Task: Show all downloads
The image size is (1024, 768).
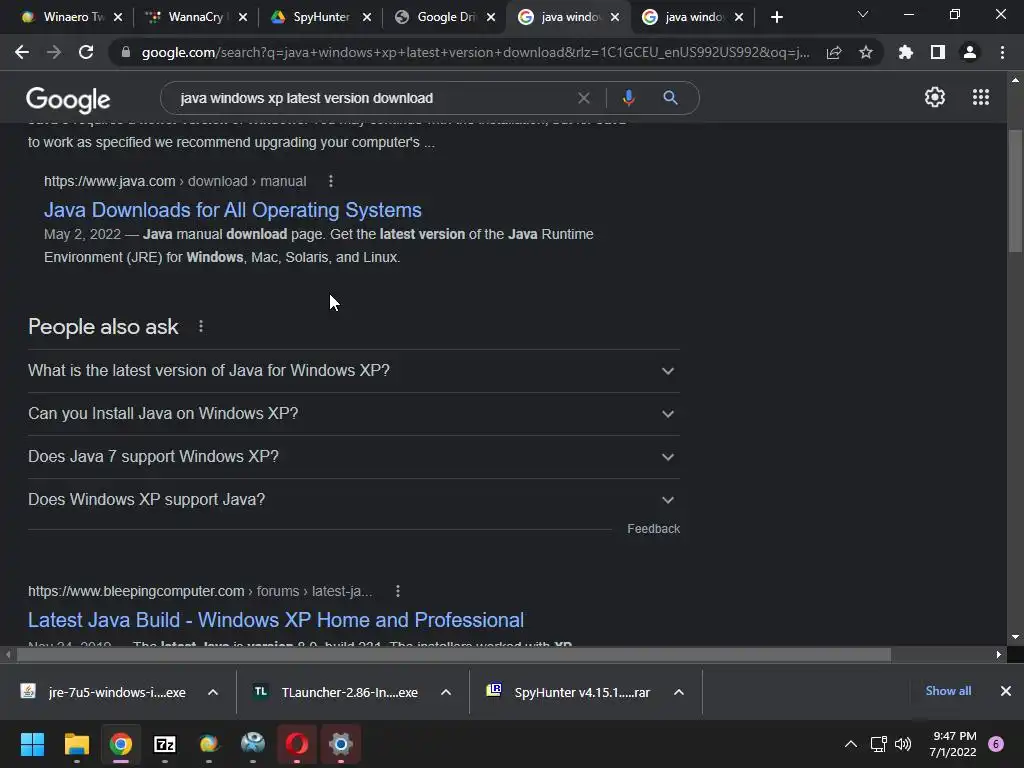Action: tap(948, 691)
